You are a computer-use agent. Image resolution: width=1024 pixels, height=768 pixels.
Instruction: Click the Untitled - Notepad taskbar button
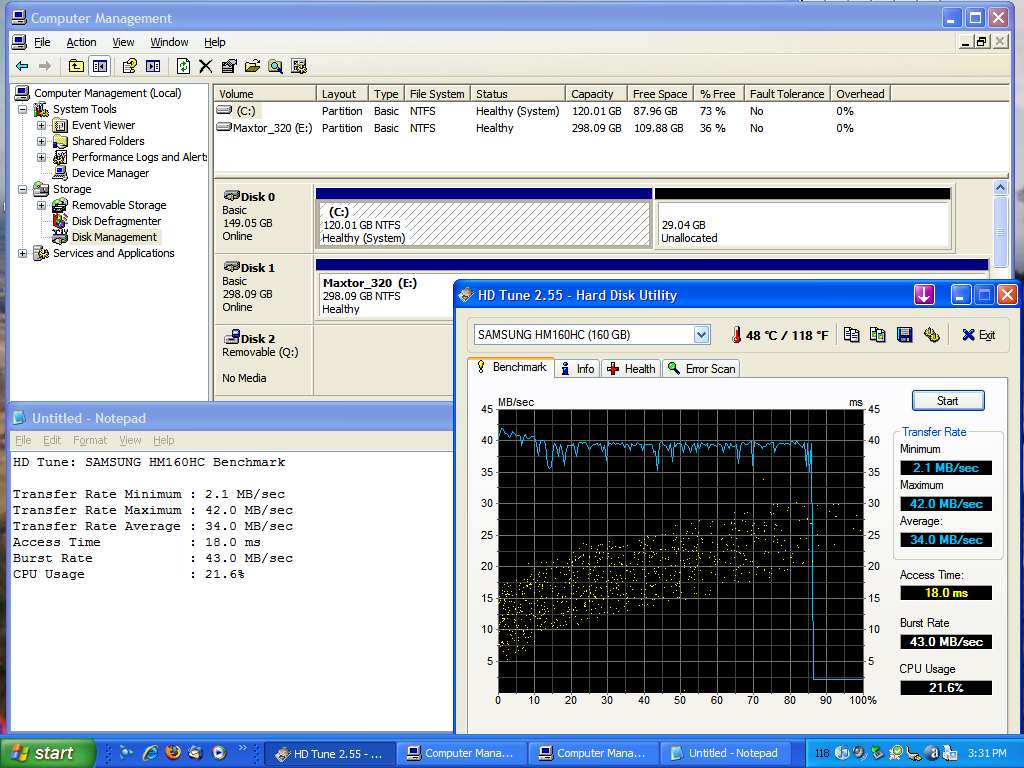click(725, 753)
